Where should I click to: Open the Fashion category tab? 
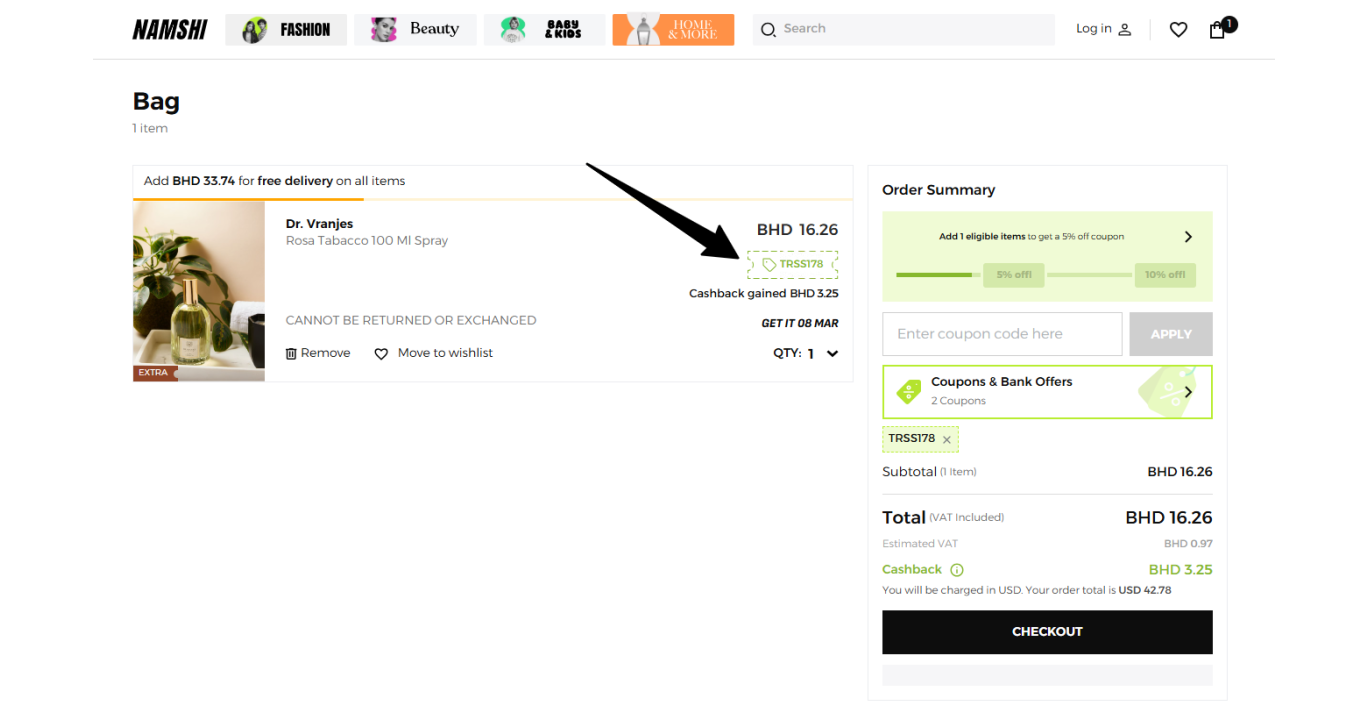[x=286, y=29]
